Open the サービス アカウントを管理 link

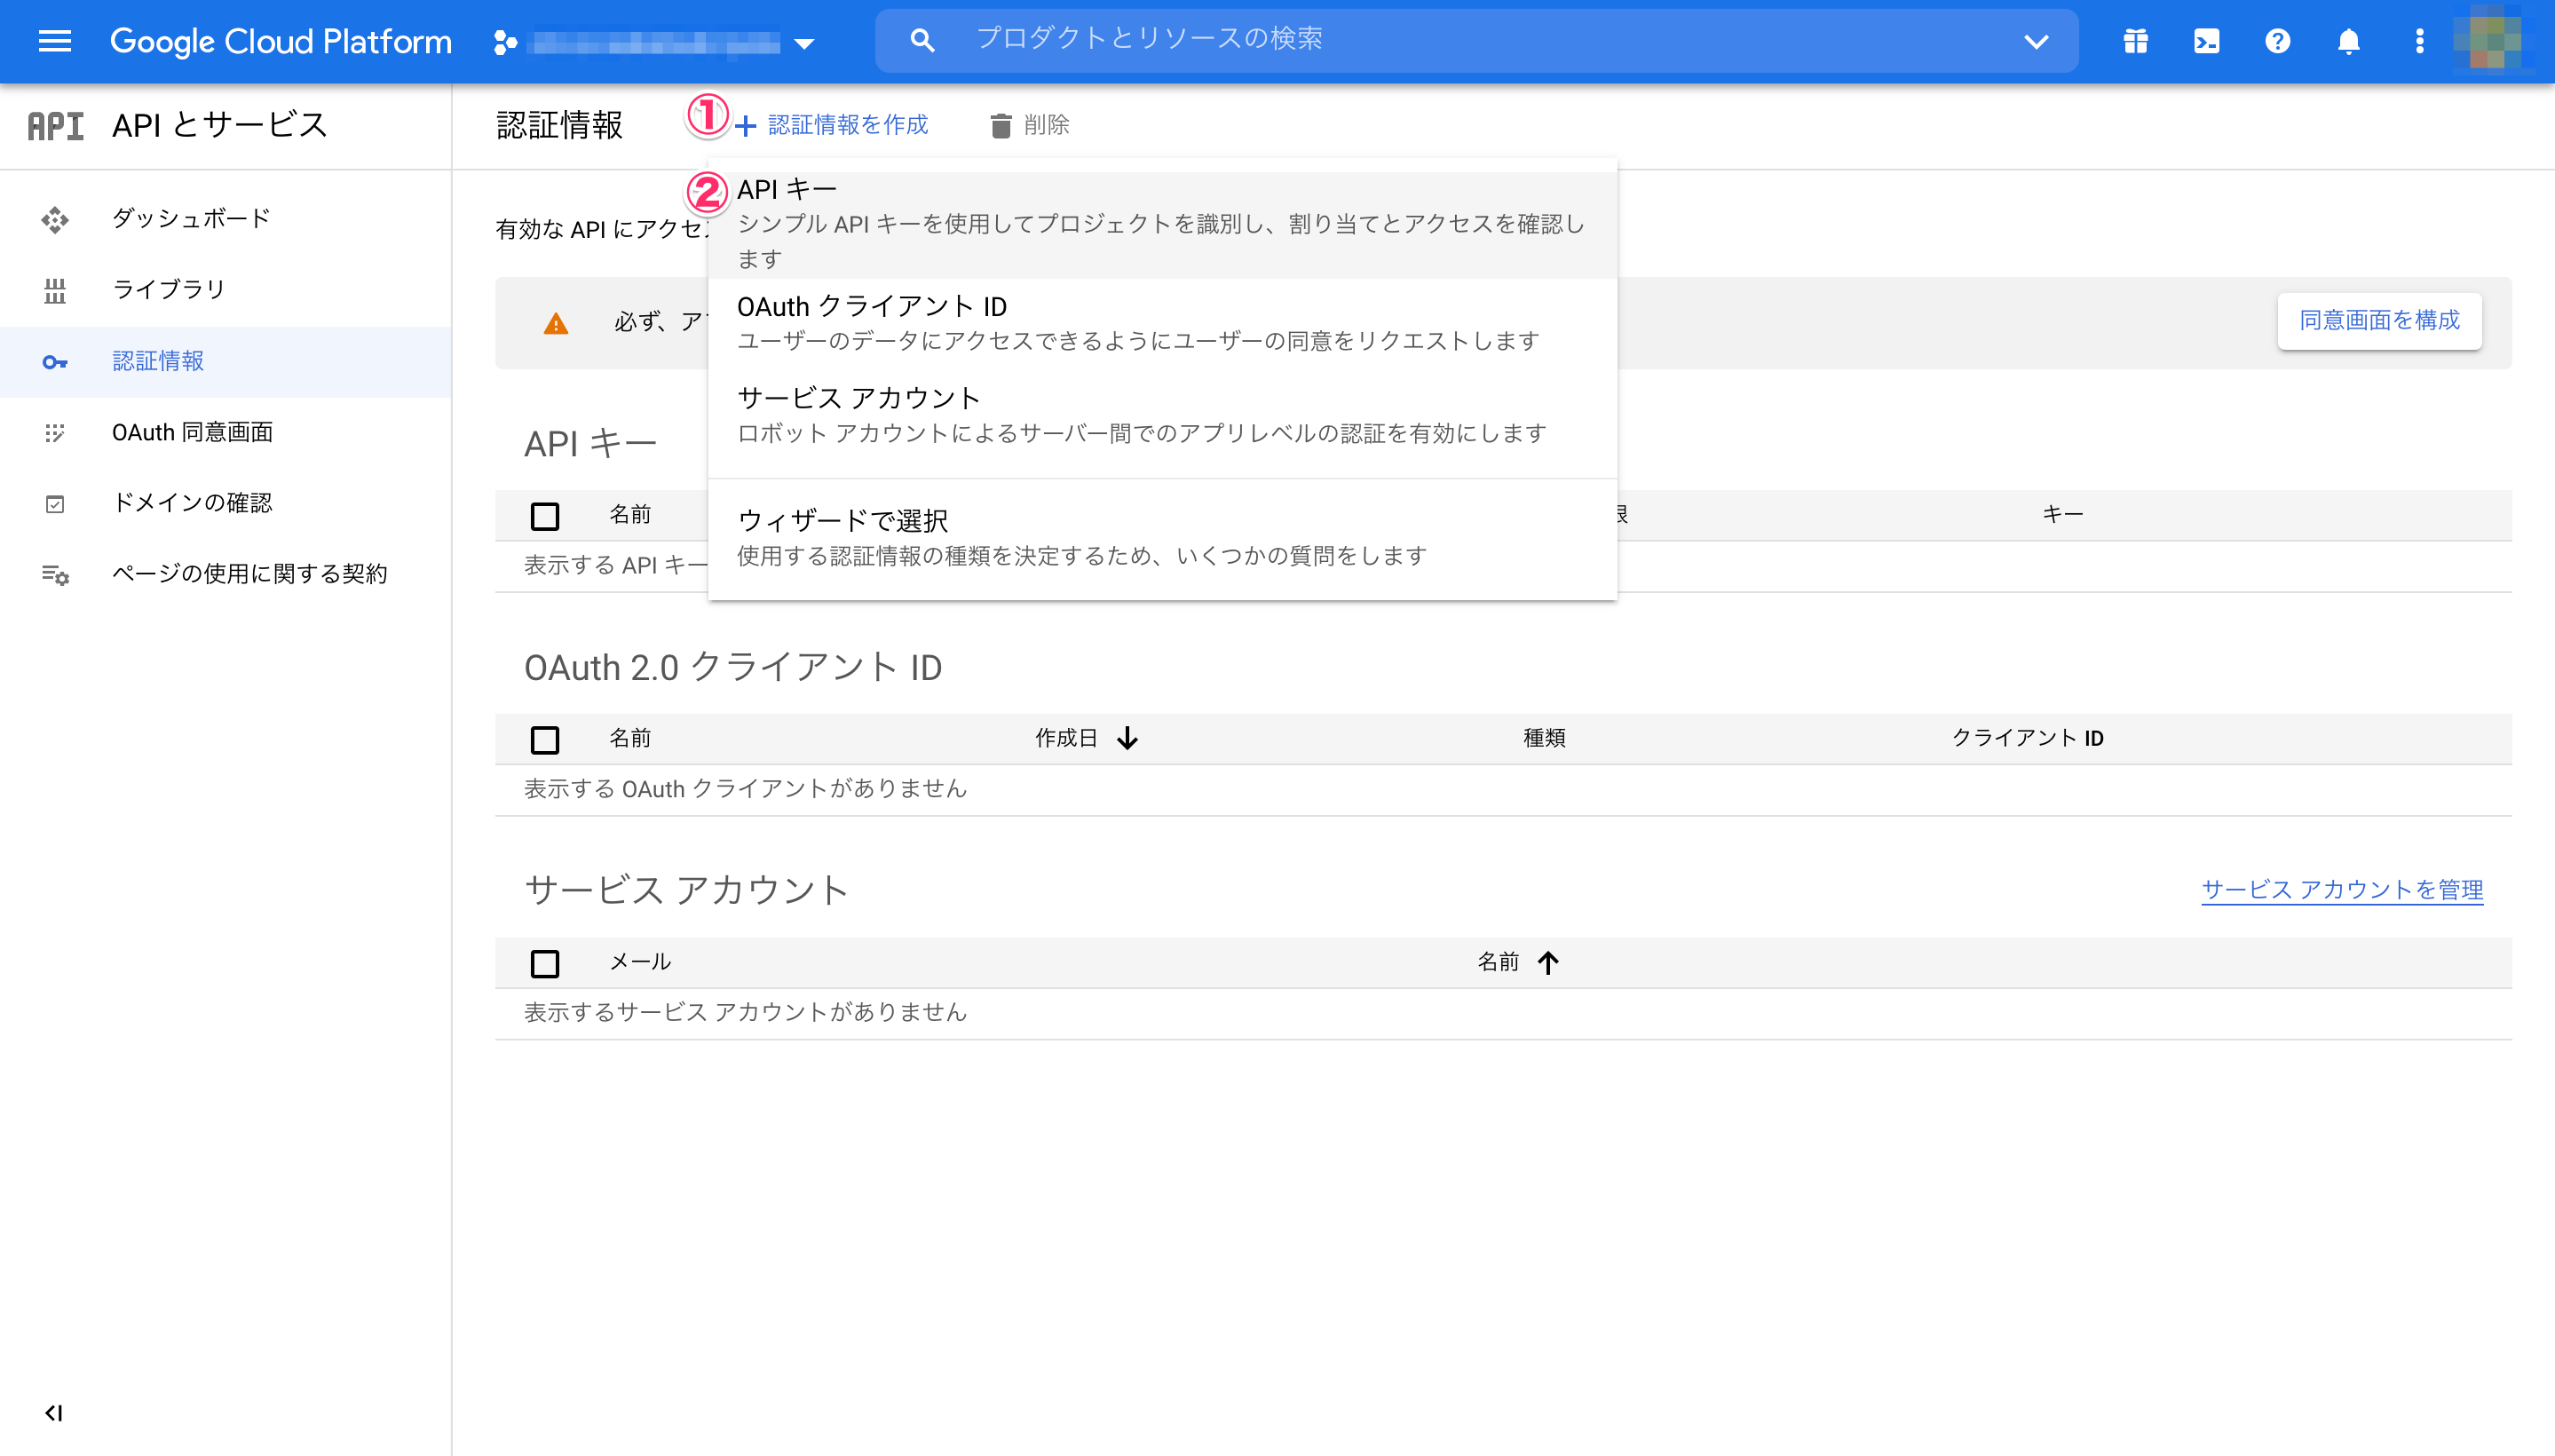pos(2341,889)
